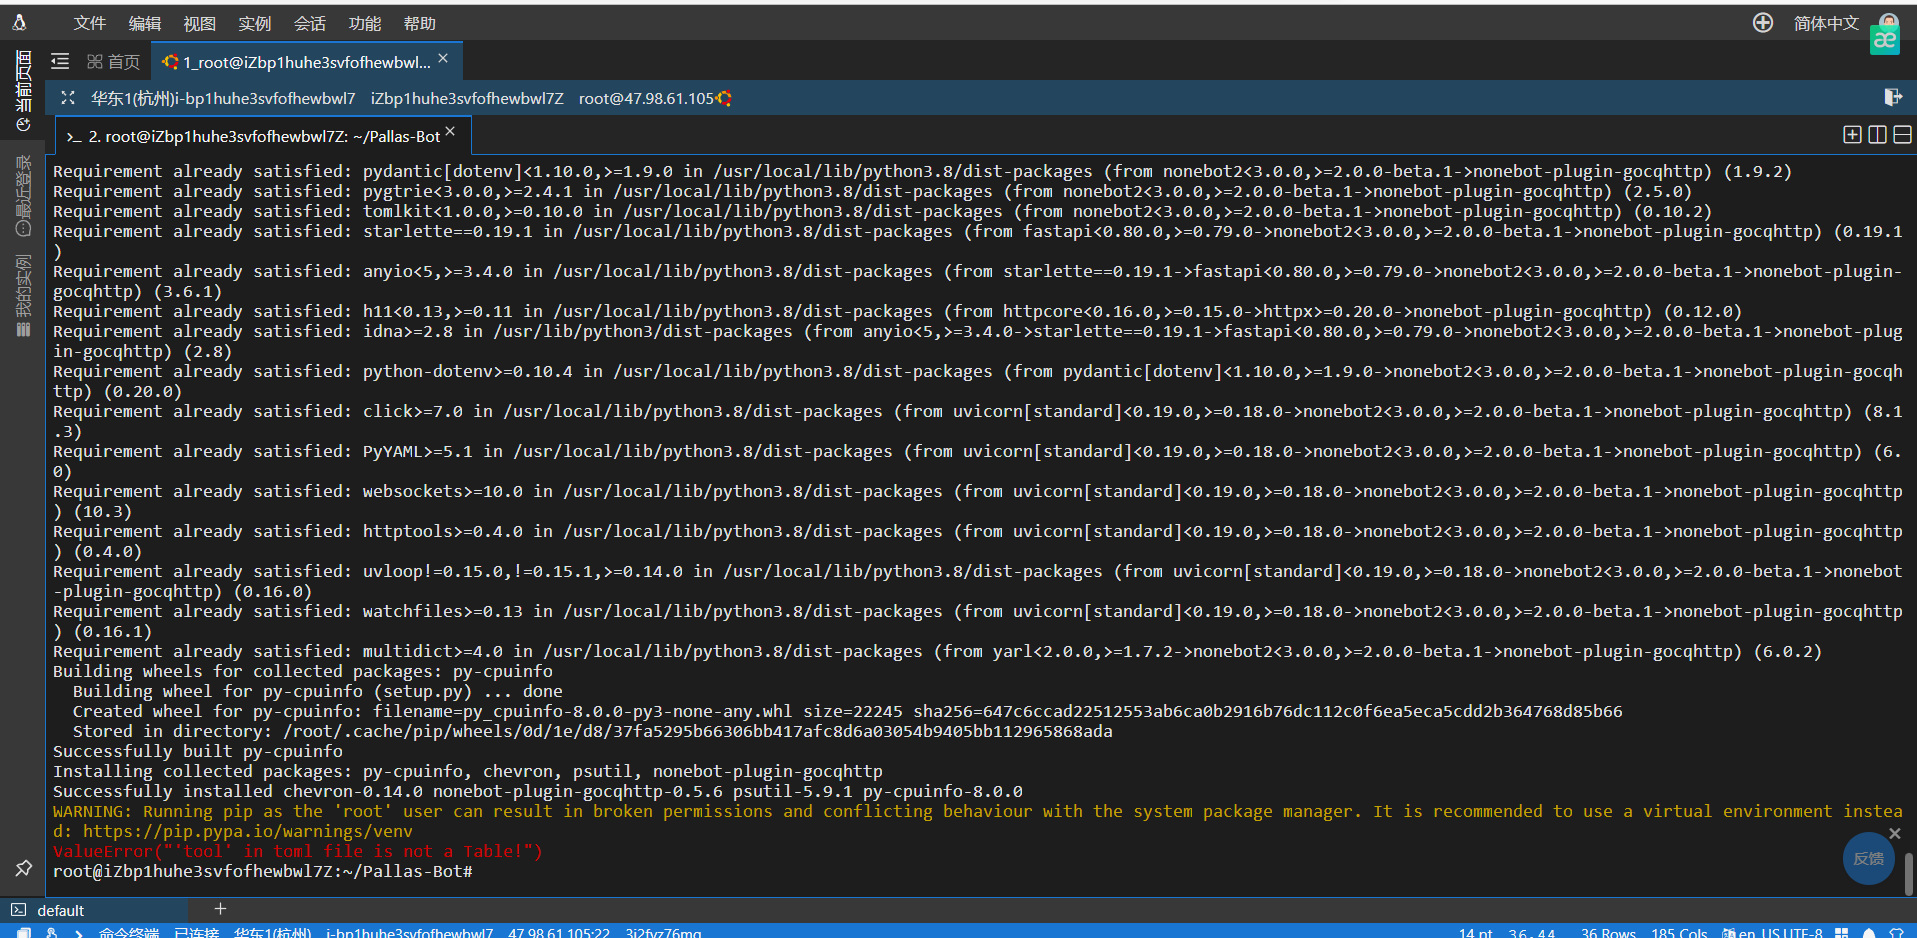
Task: Open the 视图 menu
Action: (x=199, y=23)
